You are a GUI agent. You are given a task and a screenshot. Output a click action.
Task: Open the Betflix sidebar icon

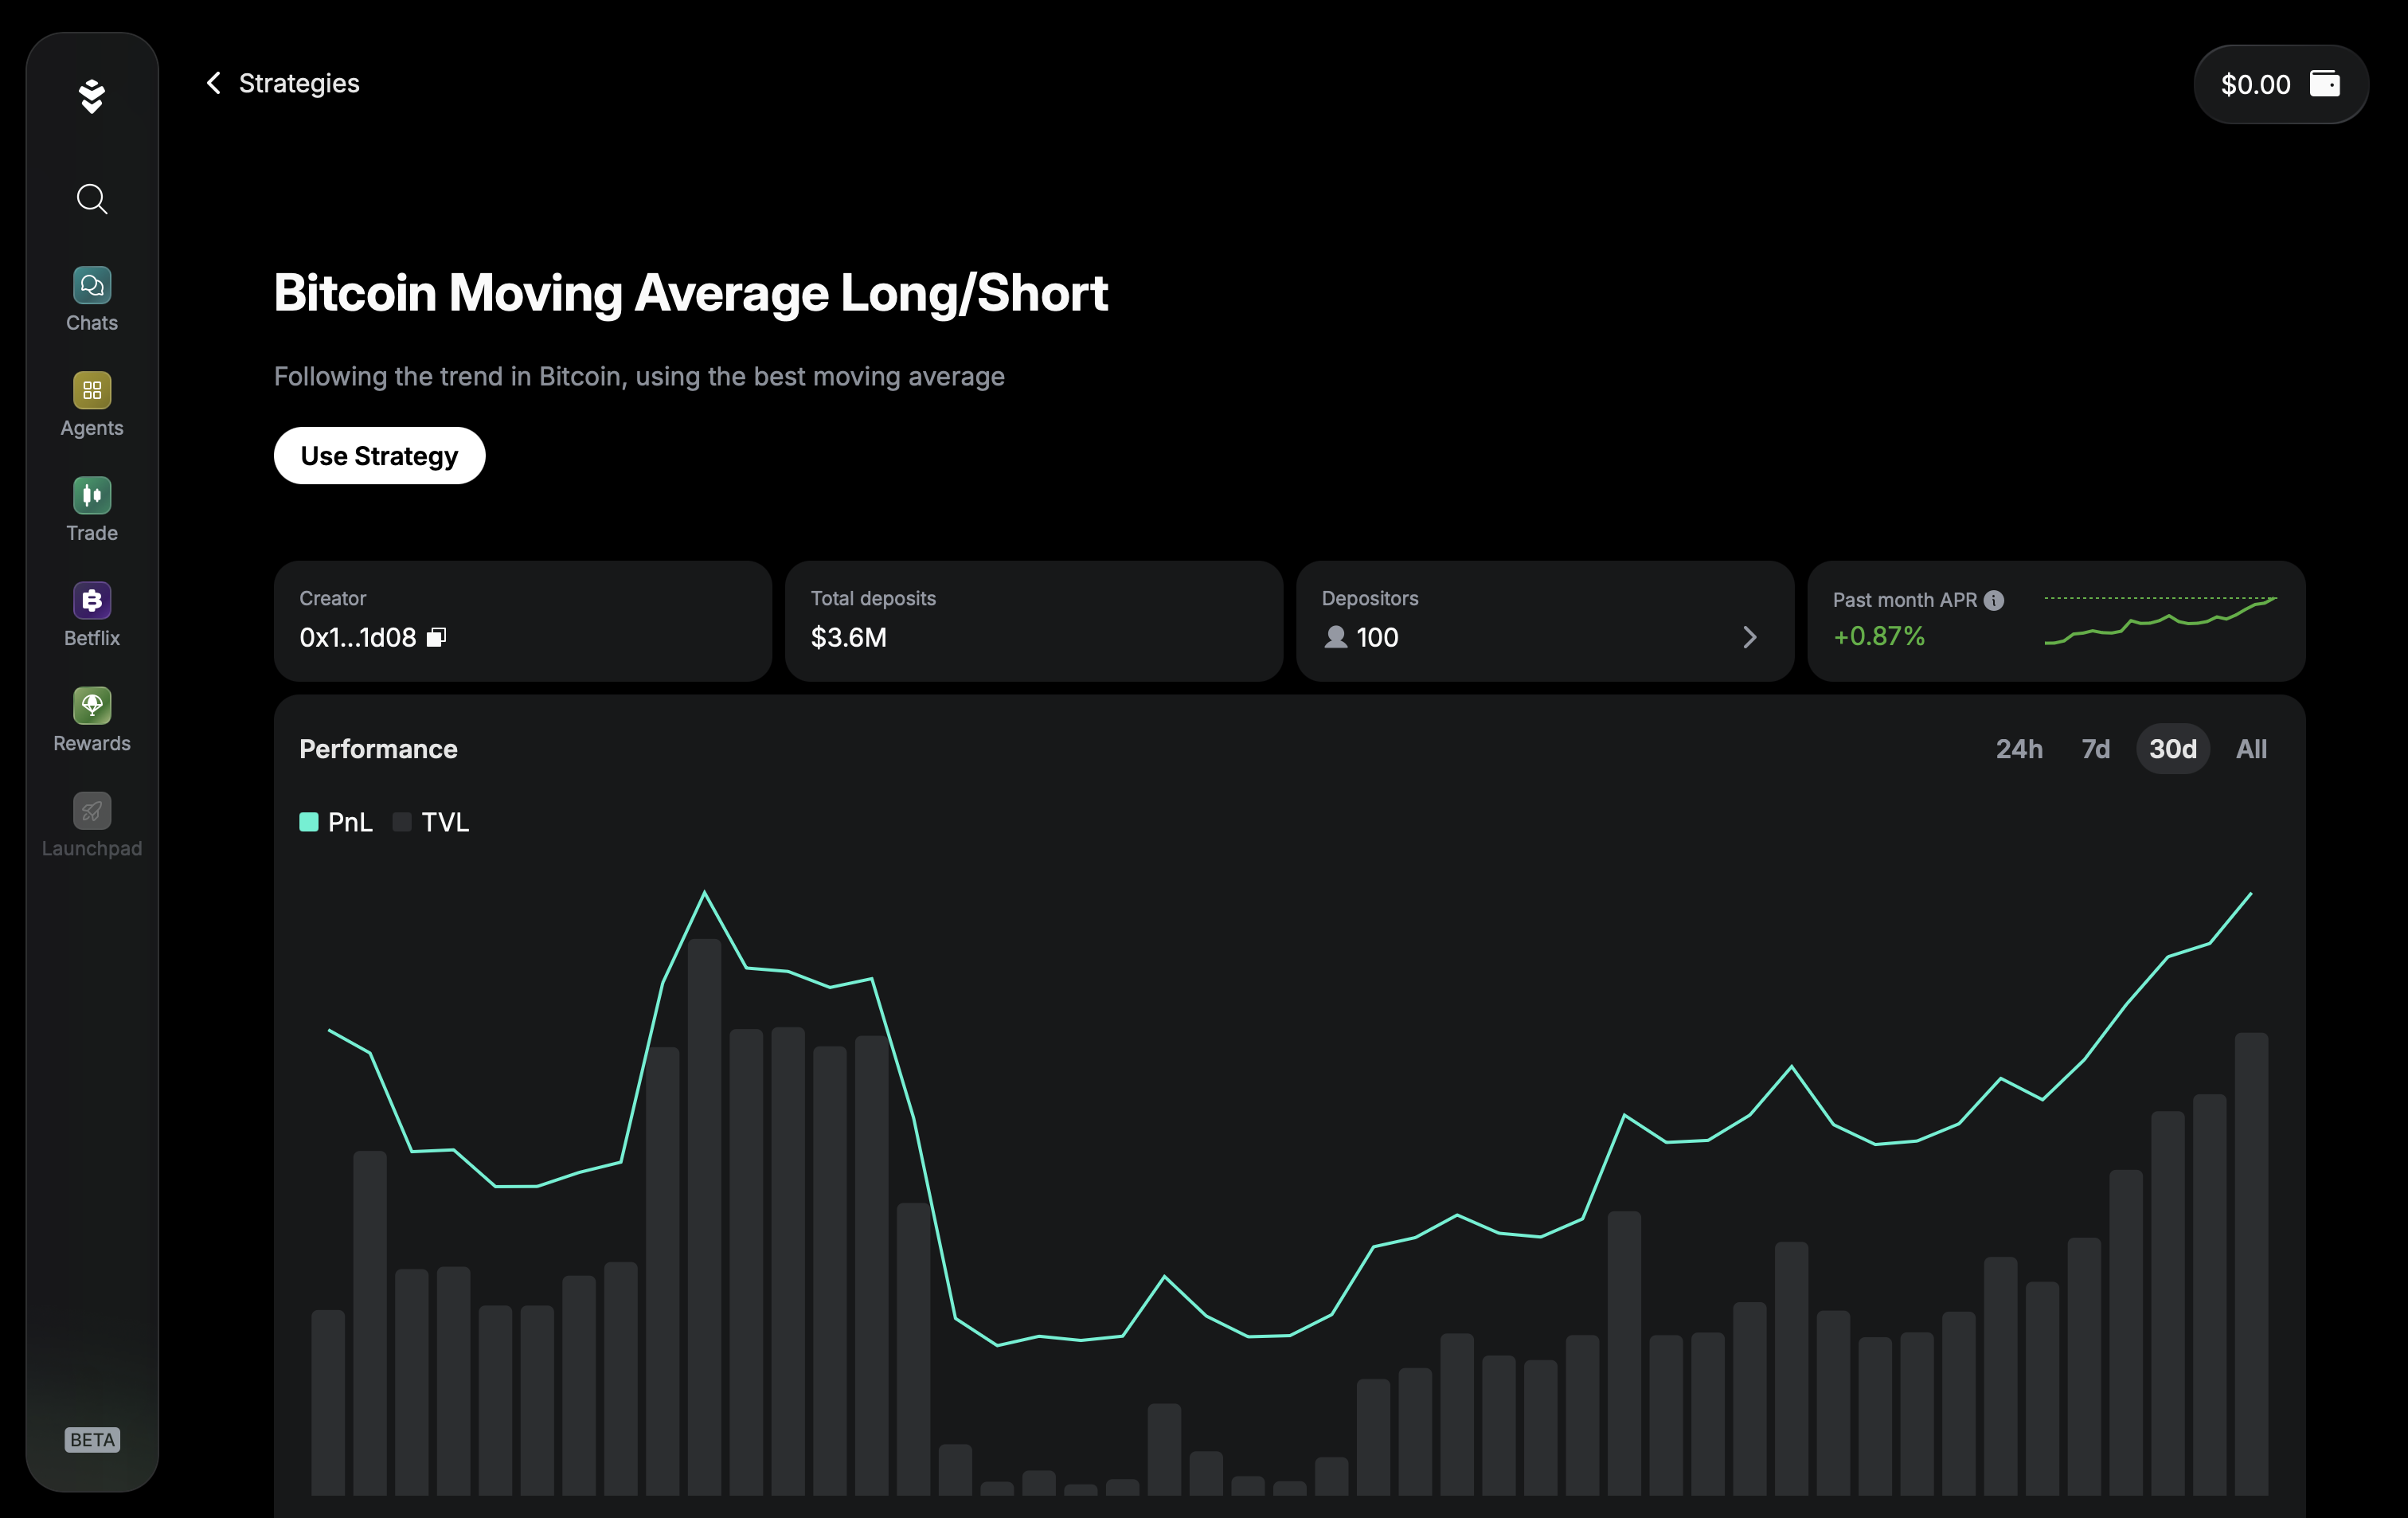point(92,601)
